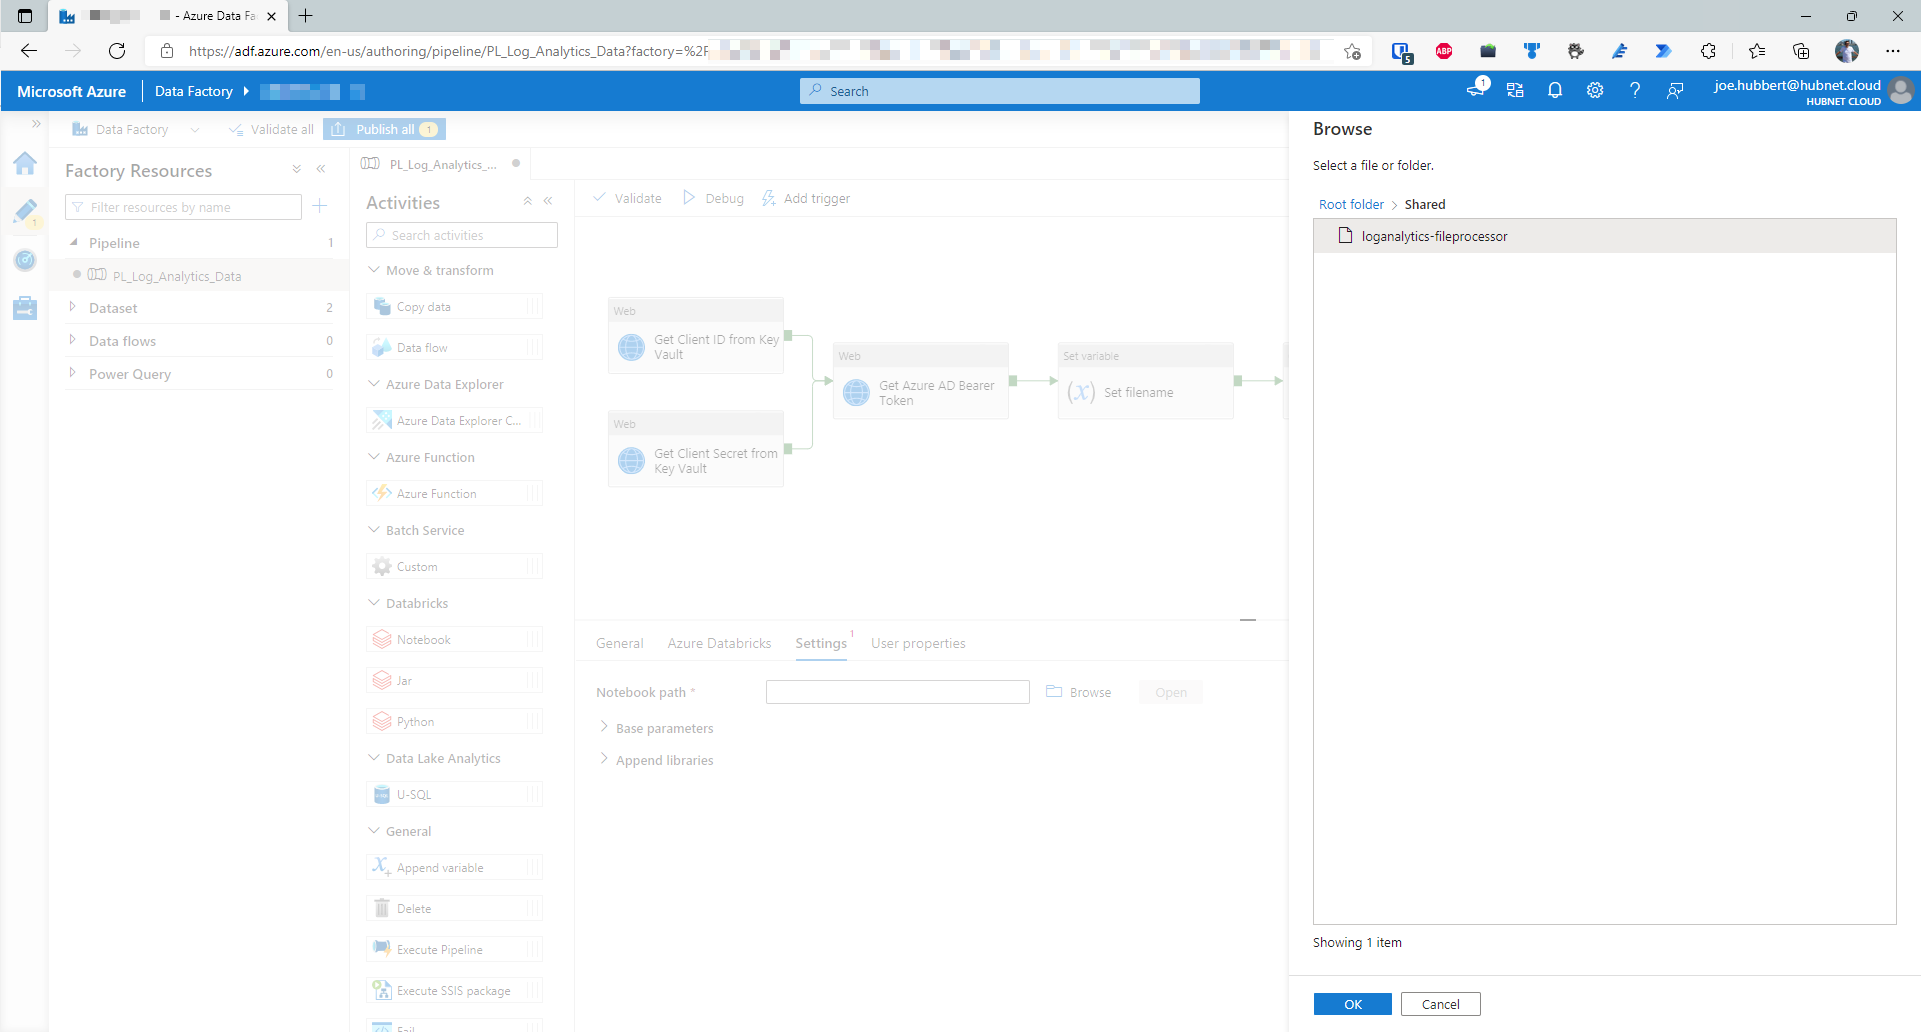Click Cancel in Browse panel
Image resolution: width=1921 pixels, height=1032 pixels.
click(x=1440, y=1004)
